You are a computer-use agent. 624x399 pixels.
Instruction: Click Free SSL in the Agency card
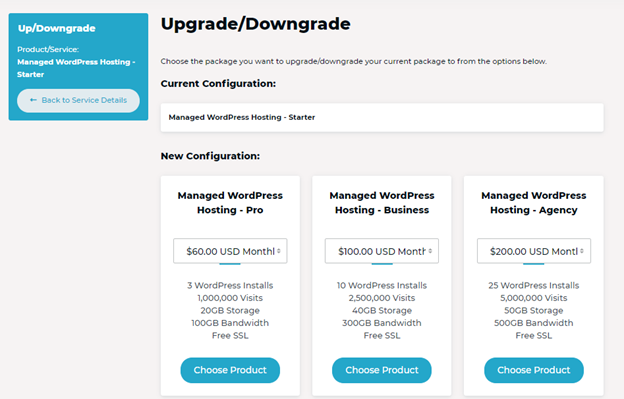[x=534, y=335]
